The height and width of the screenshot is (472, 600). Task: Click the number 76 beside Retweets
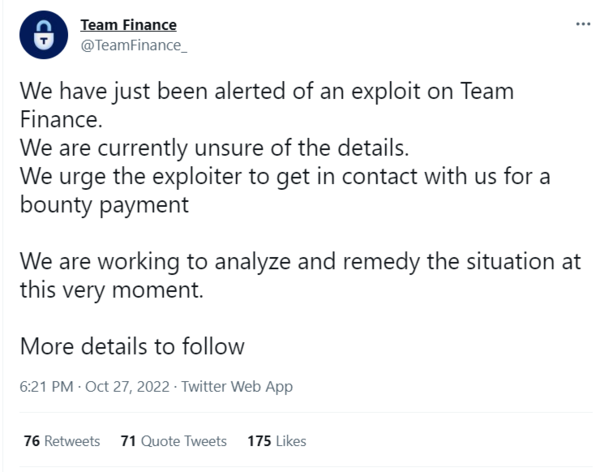coord(32,441)
